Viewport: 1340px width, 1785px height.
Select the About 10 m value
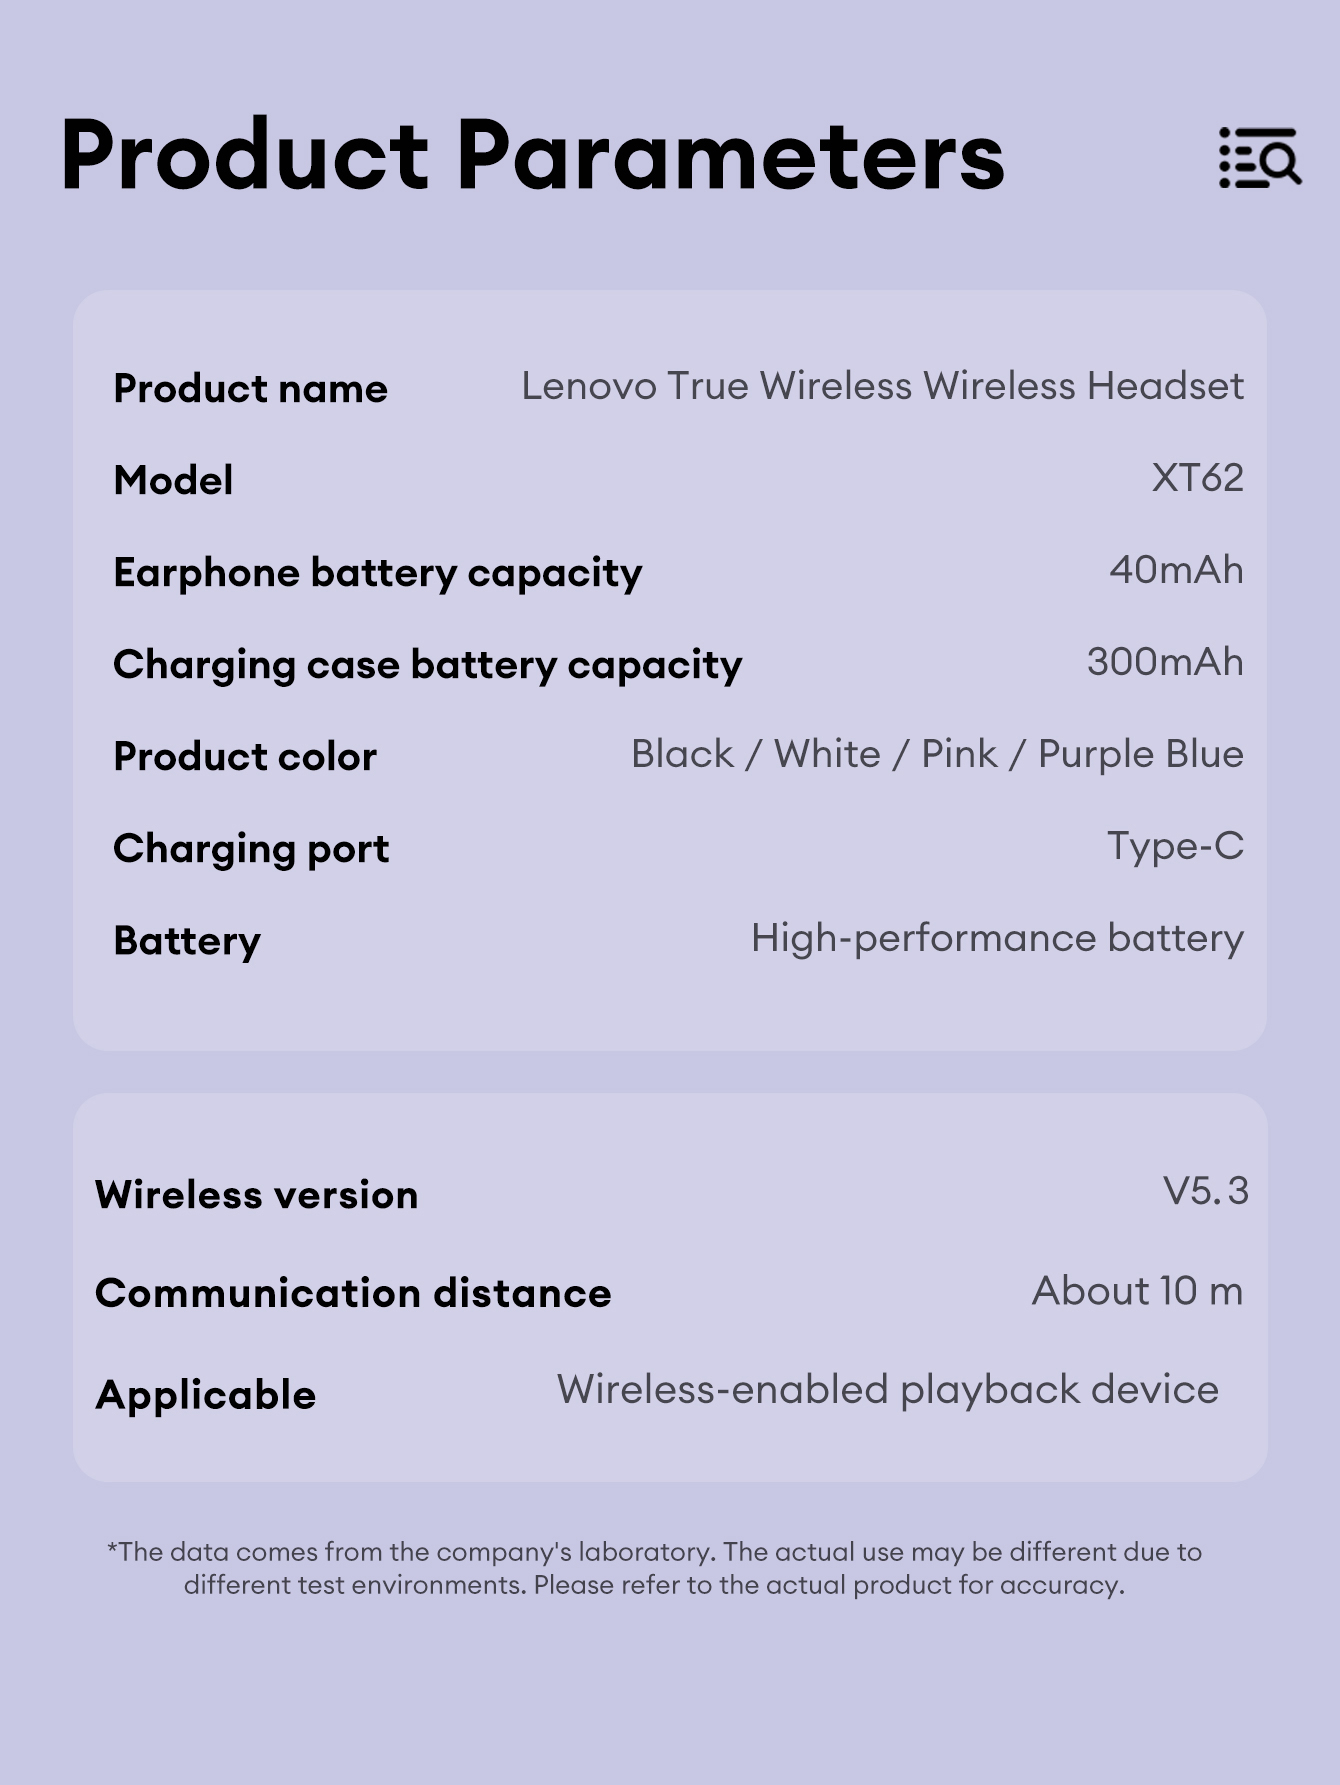(x=1138, y=1291)
